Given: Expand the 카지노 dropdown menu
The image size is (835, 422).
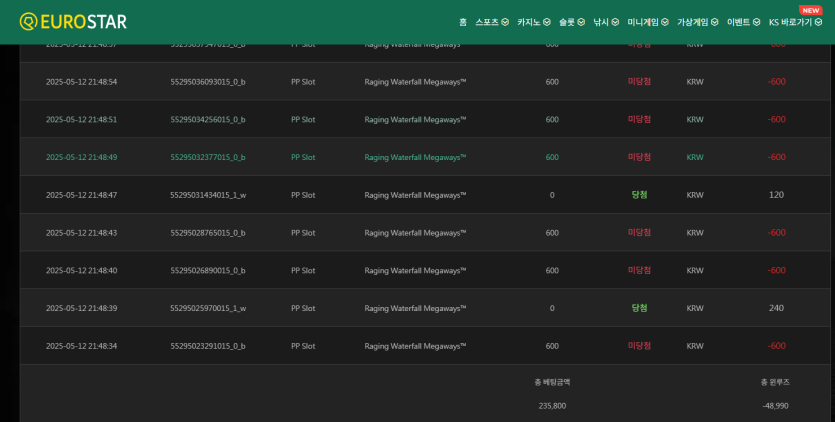Looking at the screenshot, I should pyautogui.click(x=533, y=22).
